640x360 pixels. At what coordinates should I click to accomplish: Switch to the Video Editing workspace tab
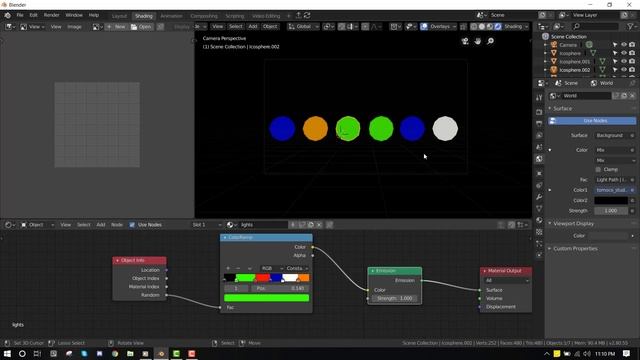266,16
